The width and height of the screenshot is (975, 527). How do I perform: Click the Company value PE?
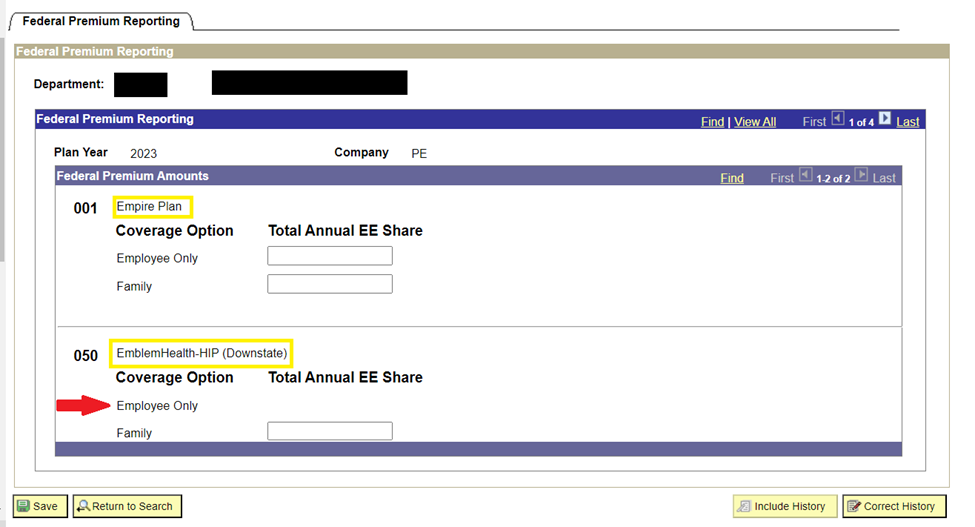pyautogui.click(x=419, y=154)
